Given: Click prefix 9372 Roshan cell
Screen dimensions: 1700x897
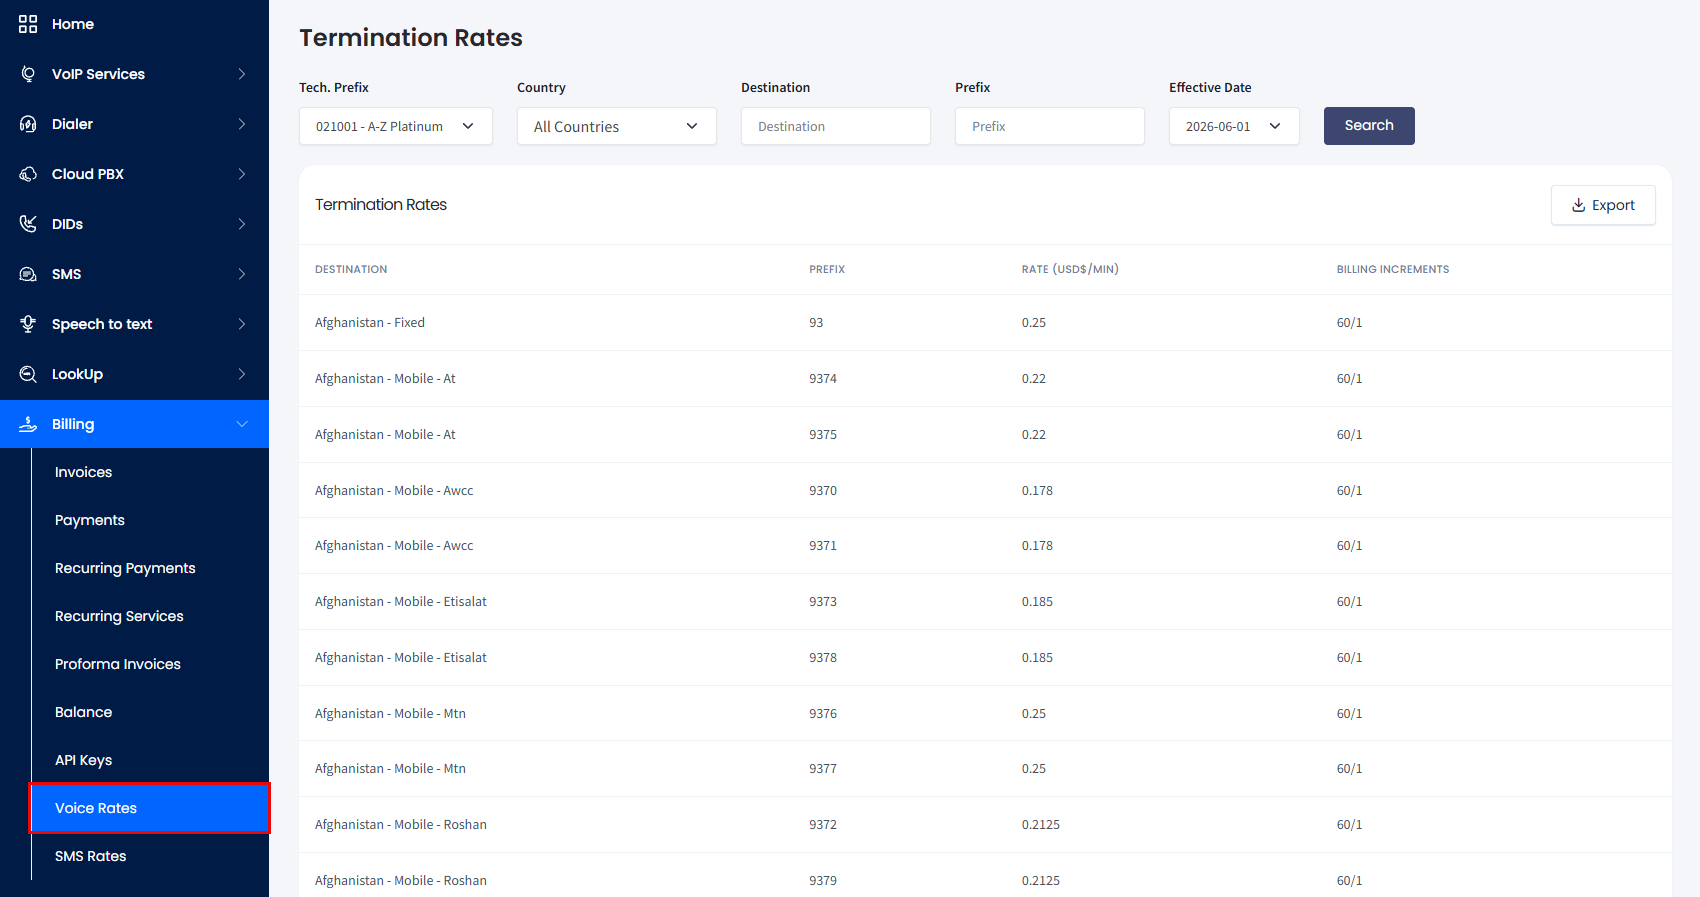Looking at the screenshot, I should coord(823,825).
